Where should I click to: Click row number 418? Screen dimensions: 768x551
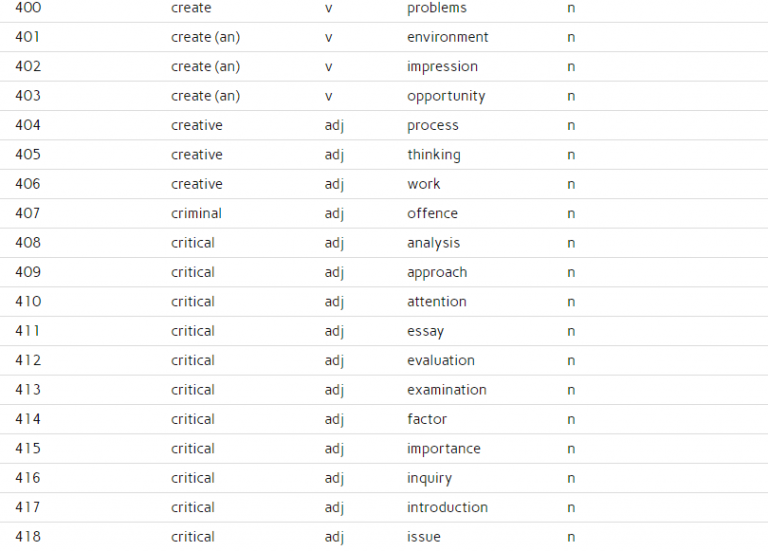click(28, 537)
